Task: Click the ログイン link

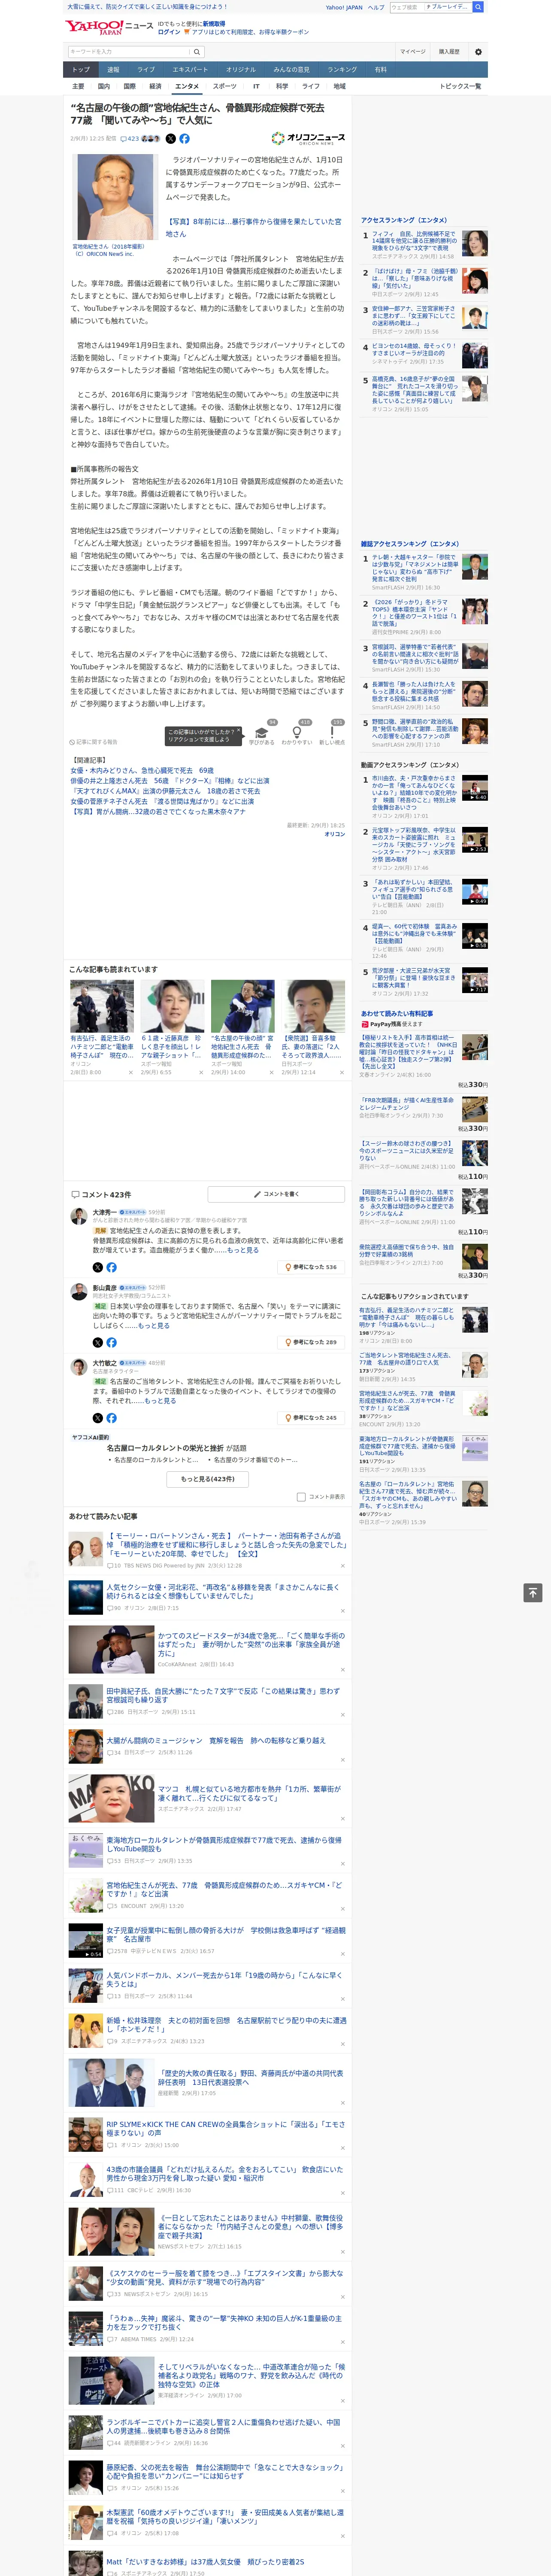Action: [x=169, y=32]
